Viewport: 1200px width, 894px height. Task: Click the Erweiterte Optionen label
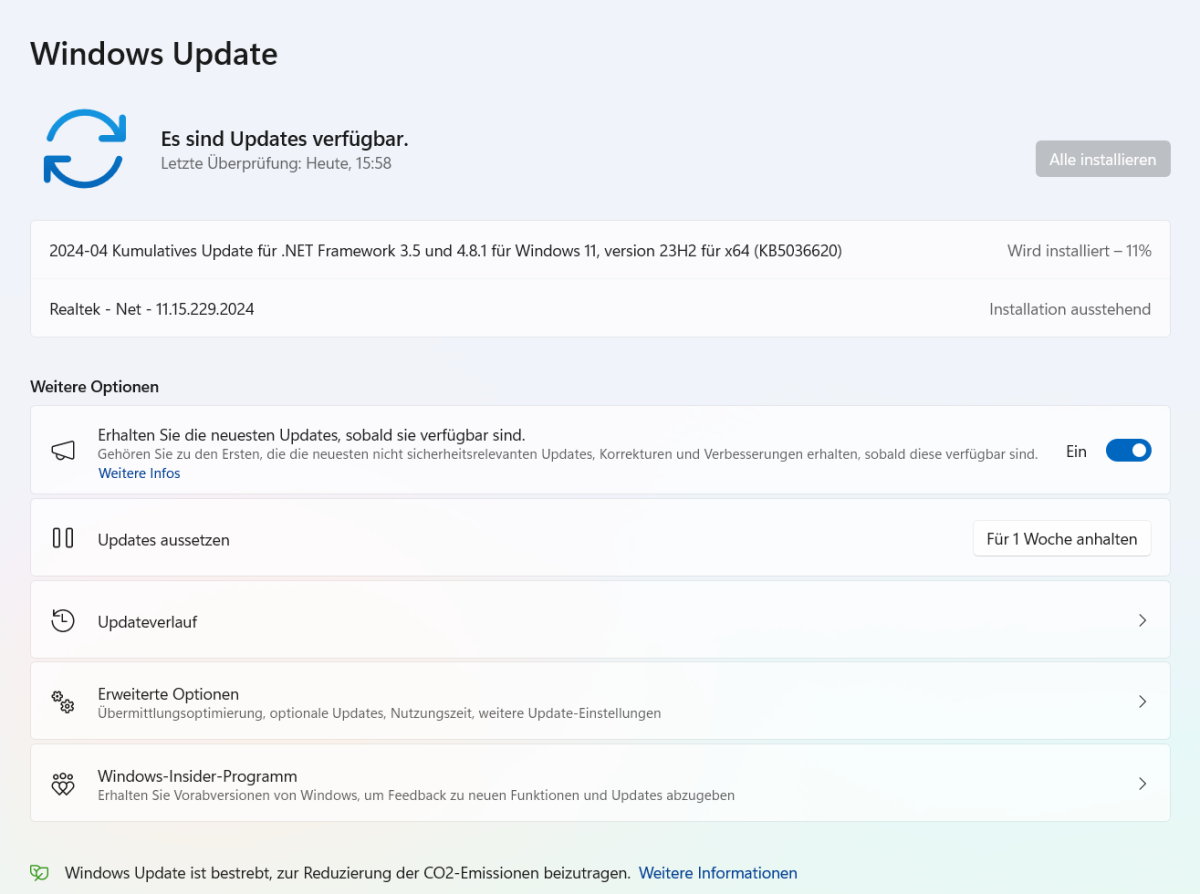coord(168,694)
